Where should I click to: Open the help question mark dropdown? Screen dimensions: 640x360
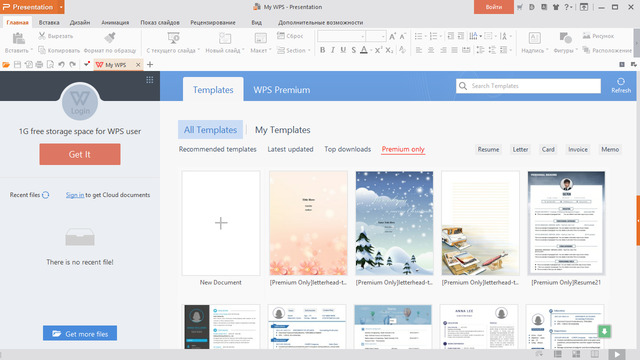568,7
